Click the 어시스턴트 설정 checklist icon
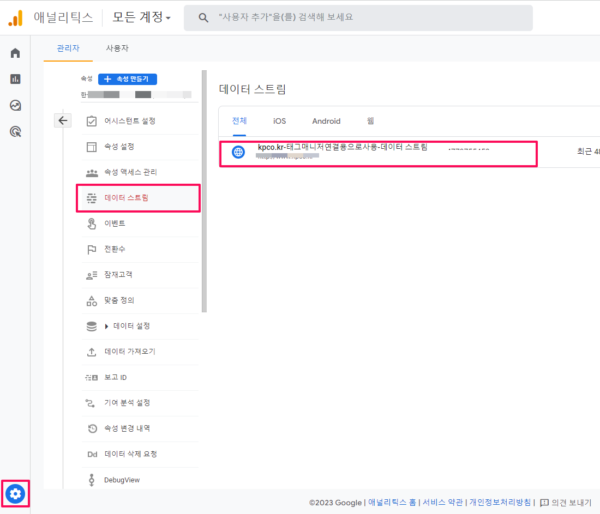Image resolution: width=600 pixels, height=514 pixels. click(91, 121)
